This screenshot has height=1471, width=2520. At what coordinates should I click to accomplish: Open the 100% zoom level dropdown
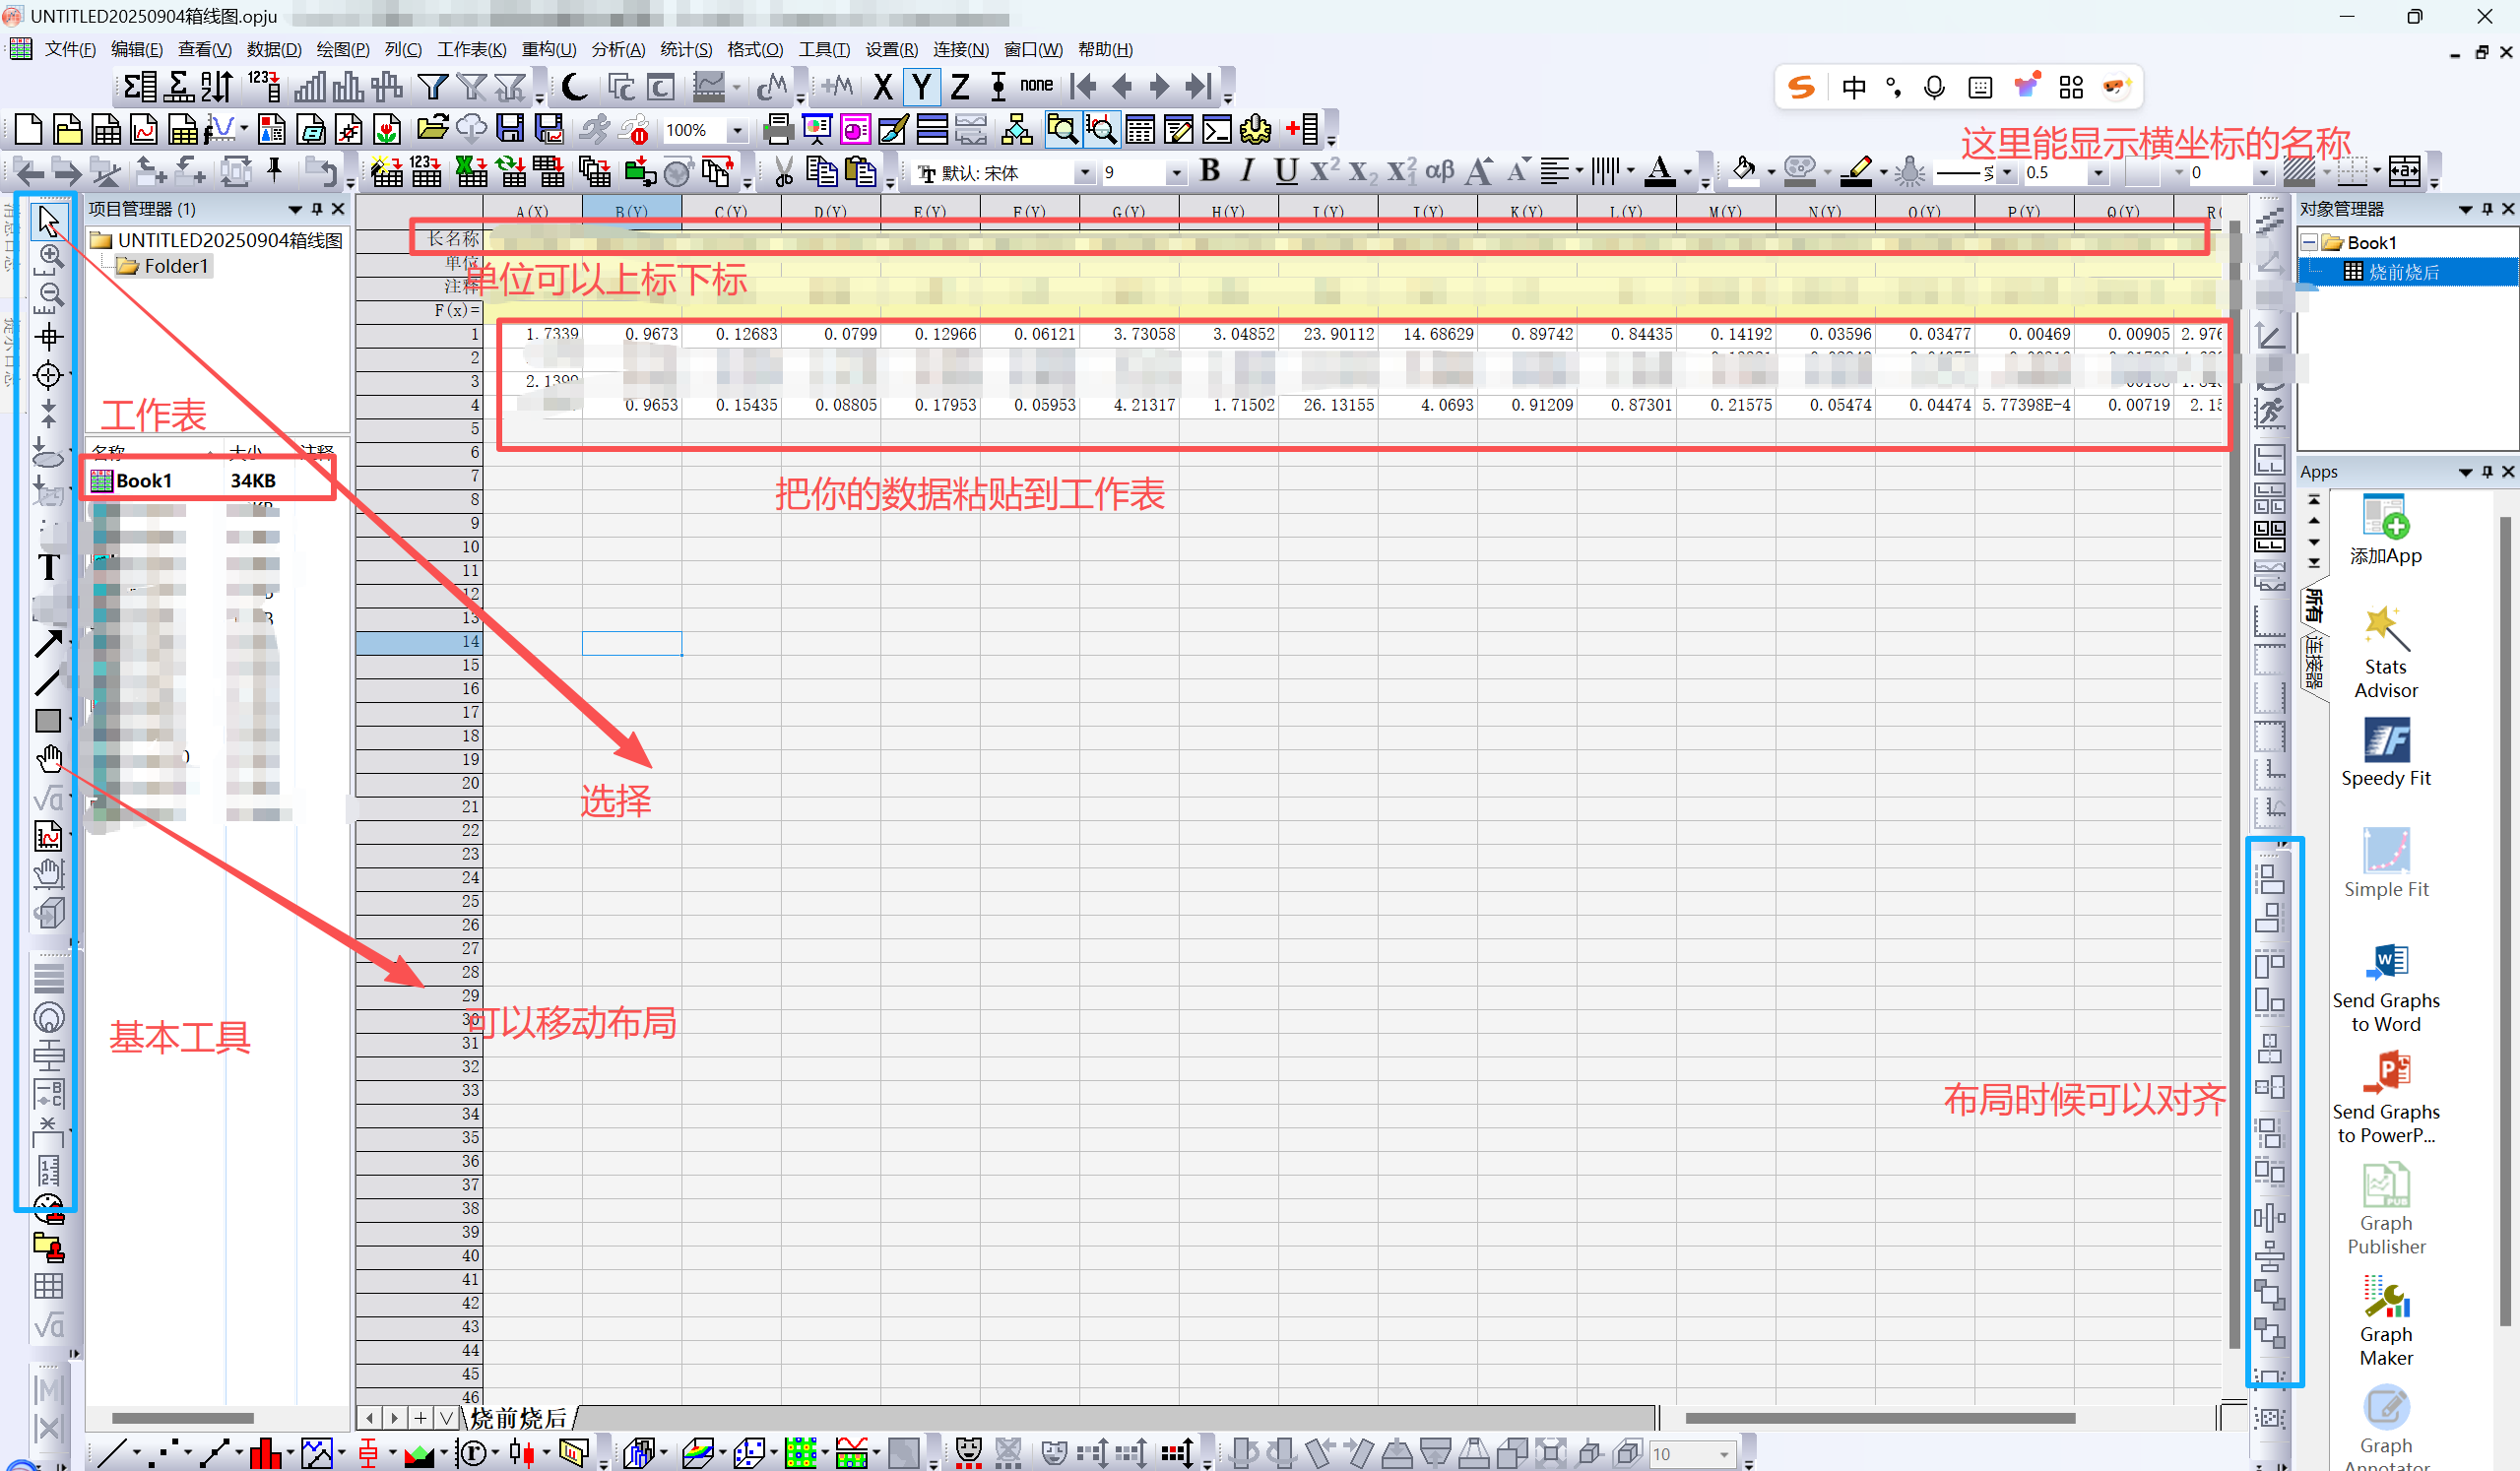(737, 131)
